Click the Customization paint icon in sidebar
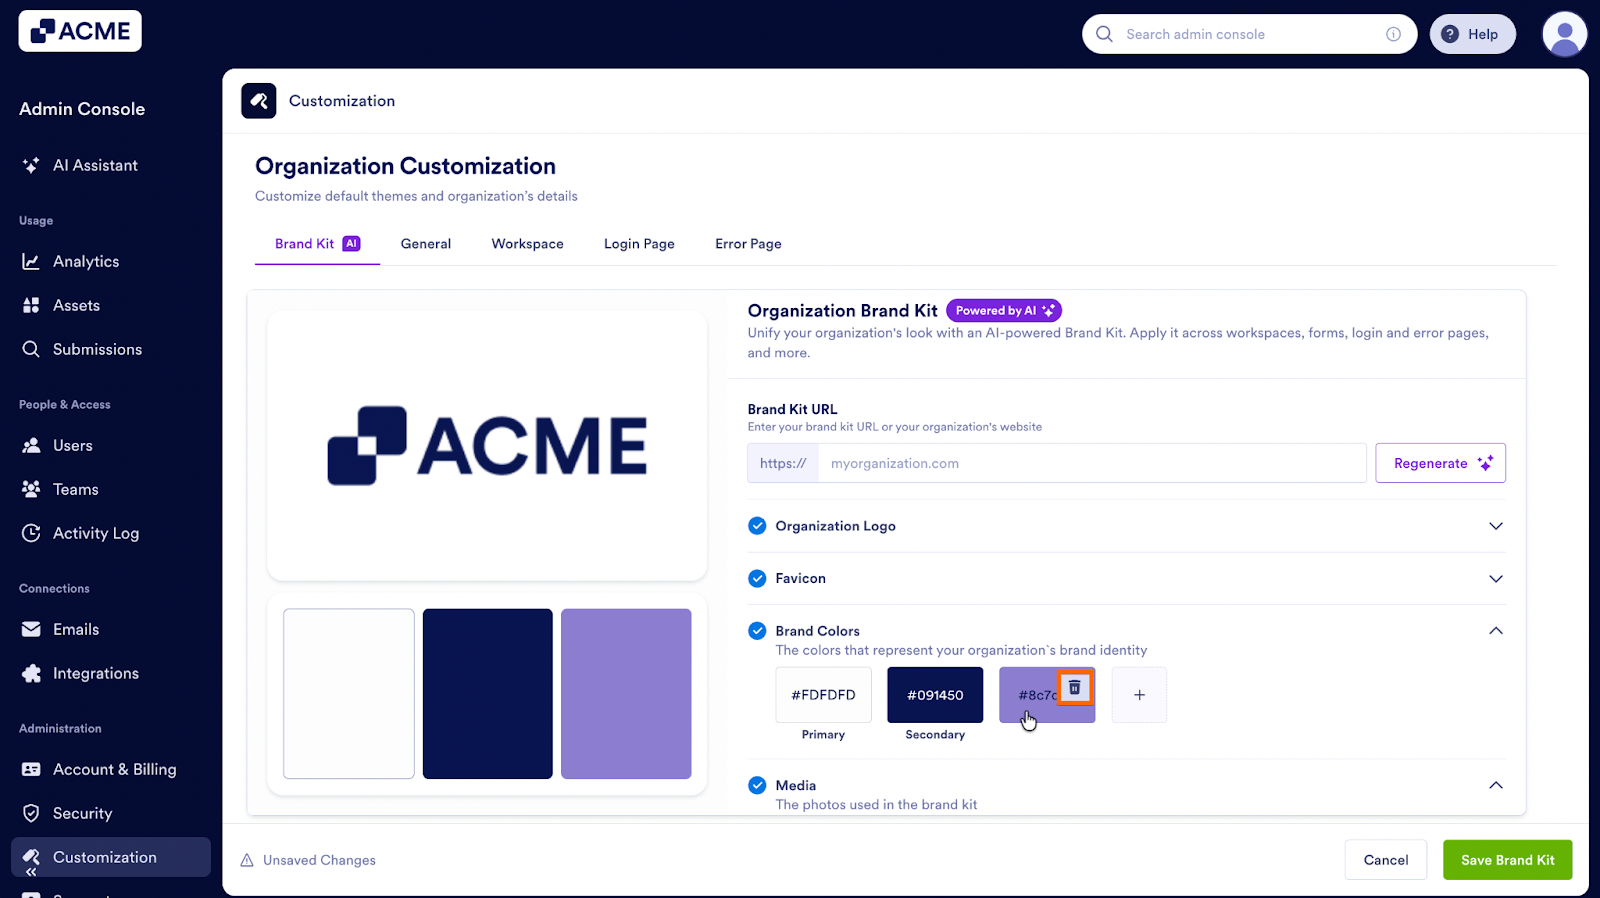1600x898 pixels. click(31, 857)
